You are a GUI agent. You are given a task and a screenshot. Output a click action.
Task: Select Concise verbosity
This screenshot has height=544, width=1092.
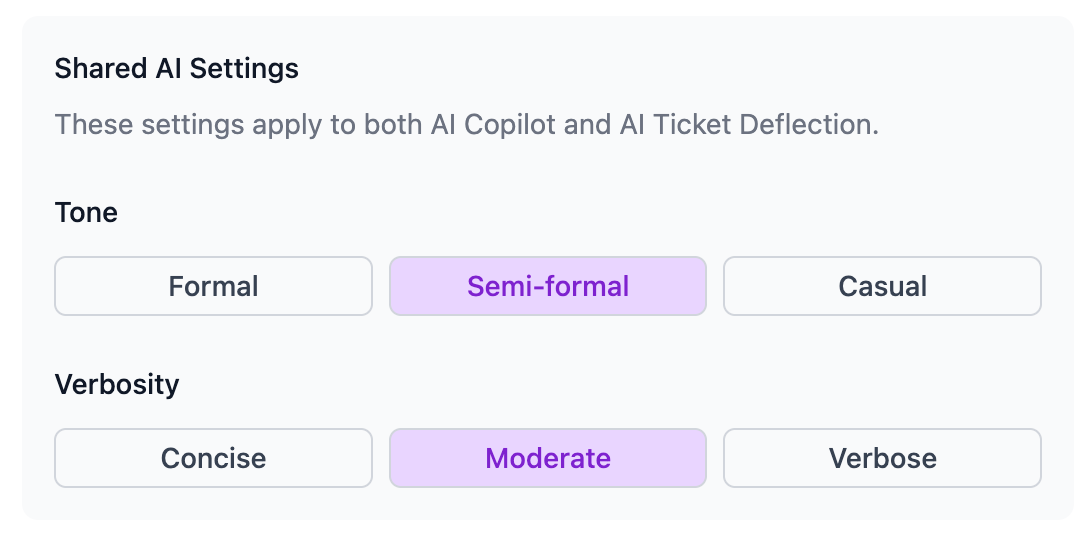[x=213, y=458]
